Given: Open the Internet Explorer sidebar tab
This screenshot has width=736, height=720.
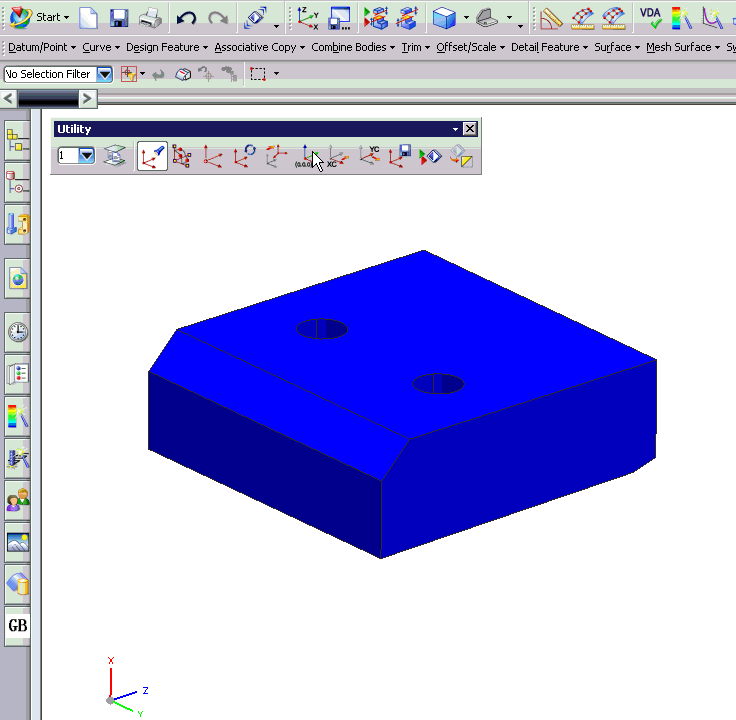Looking at the screenshot, I should tap(18, 279).
